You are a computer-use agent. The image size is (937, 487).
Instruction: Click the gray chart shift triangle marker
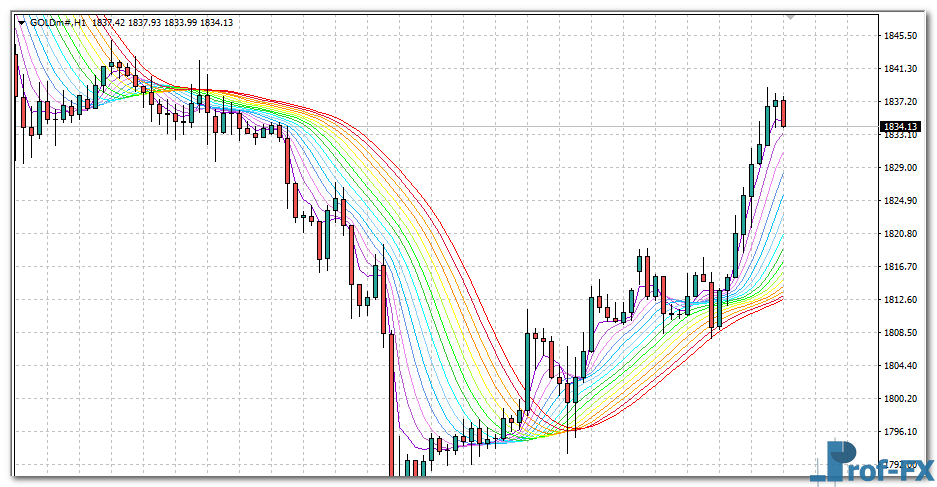pyautogui.click(x=792, y=18)
